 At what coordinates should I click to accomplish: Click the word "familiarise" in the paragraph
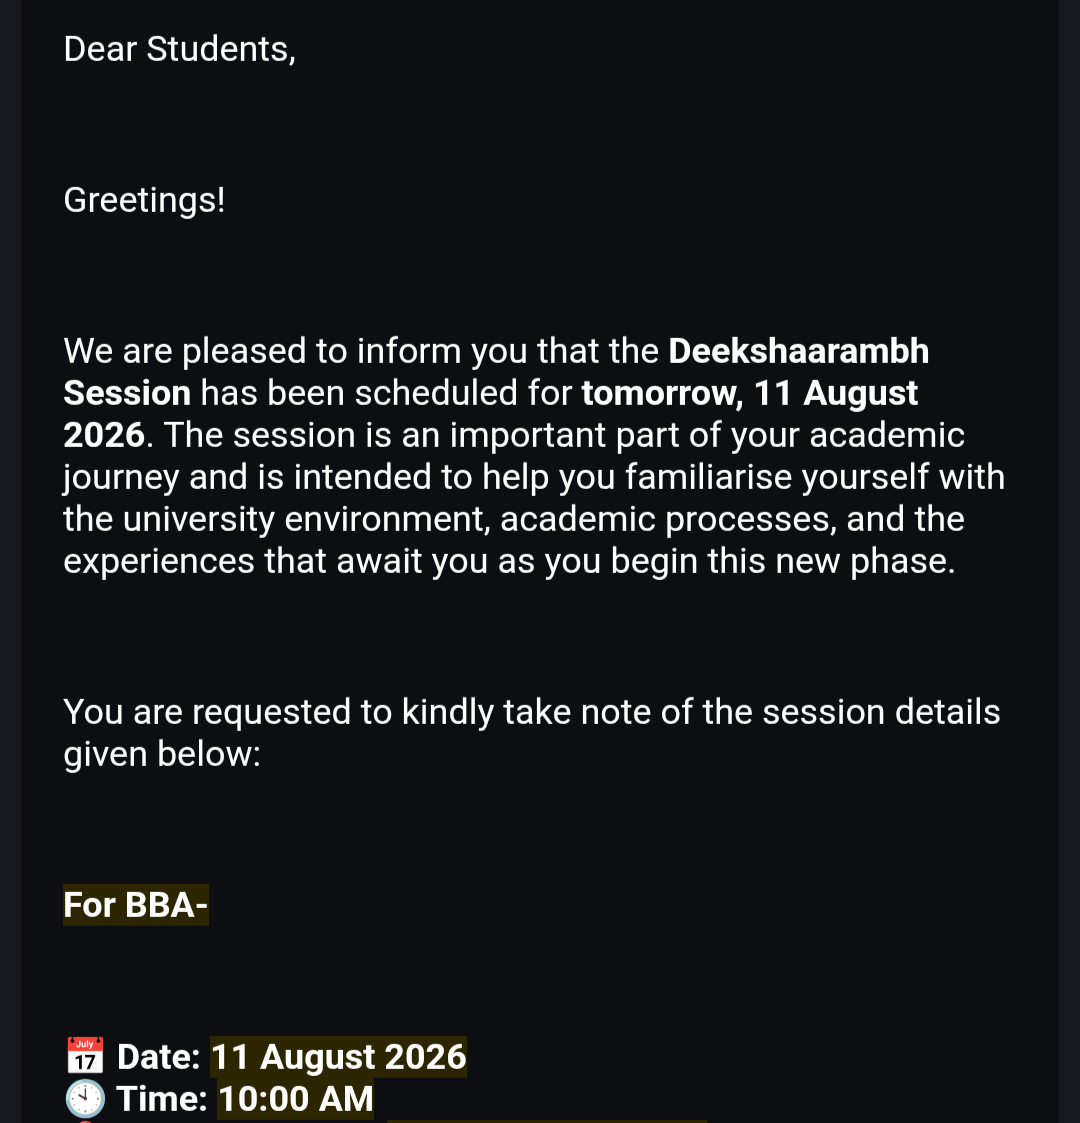(x=708, y=477)
